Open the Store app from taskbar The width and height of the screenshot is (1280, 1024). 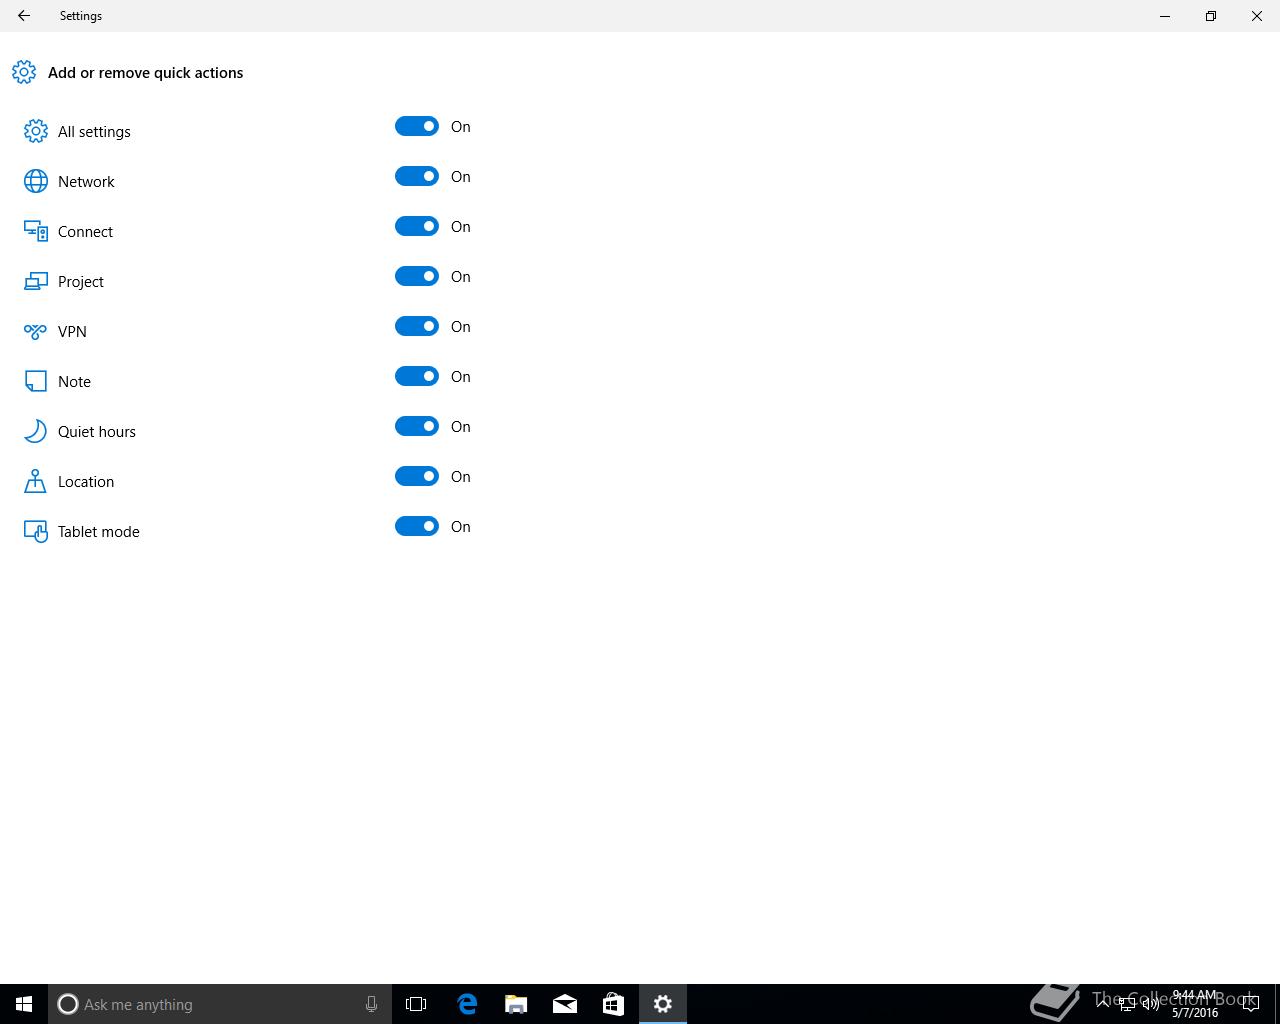[x=613, y=1004]
